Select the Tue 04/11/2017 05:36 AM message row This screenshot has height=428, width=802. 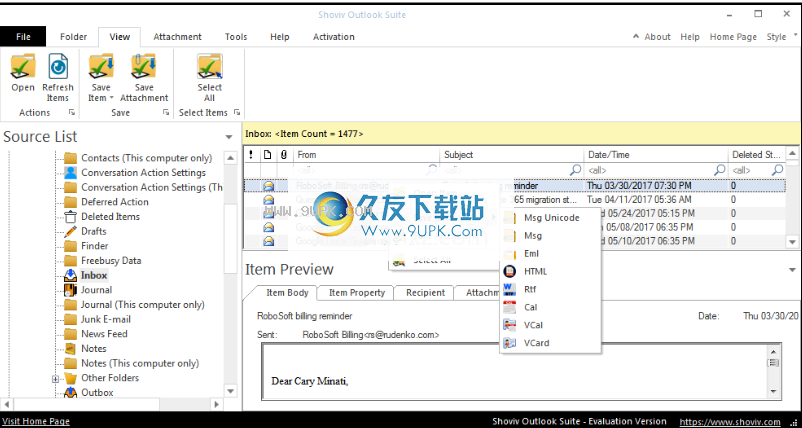514,200
